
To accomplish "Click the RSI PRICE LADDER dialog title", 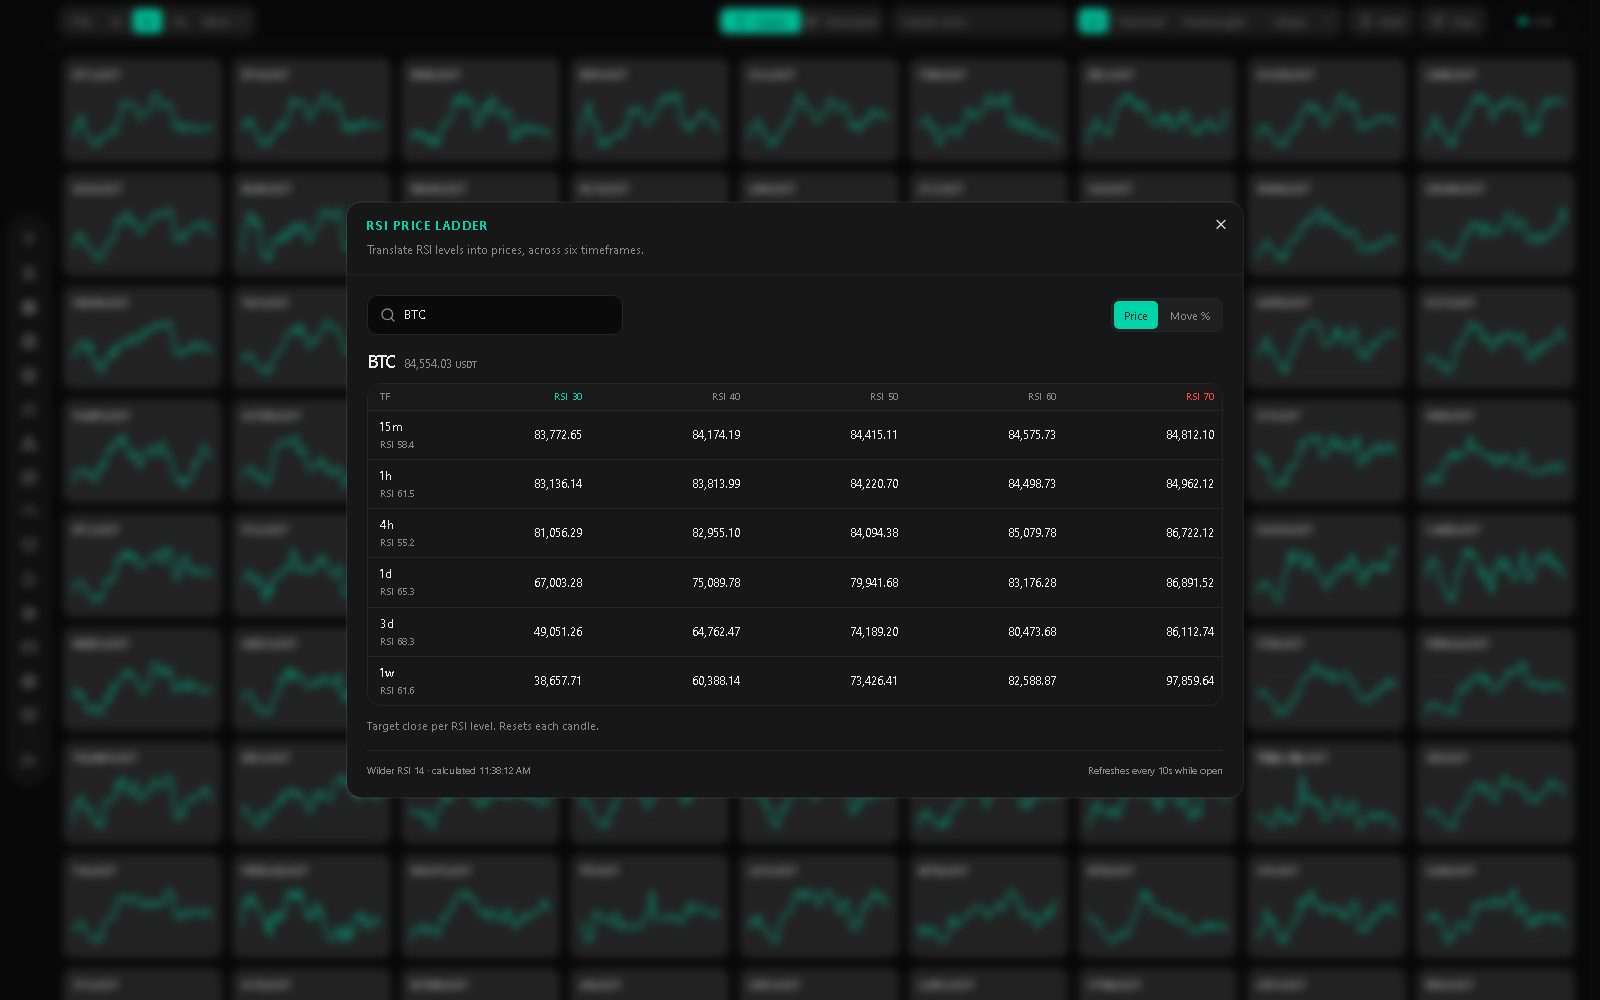I will 427,226.
